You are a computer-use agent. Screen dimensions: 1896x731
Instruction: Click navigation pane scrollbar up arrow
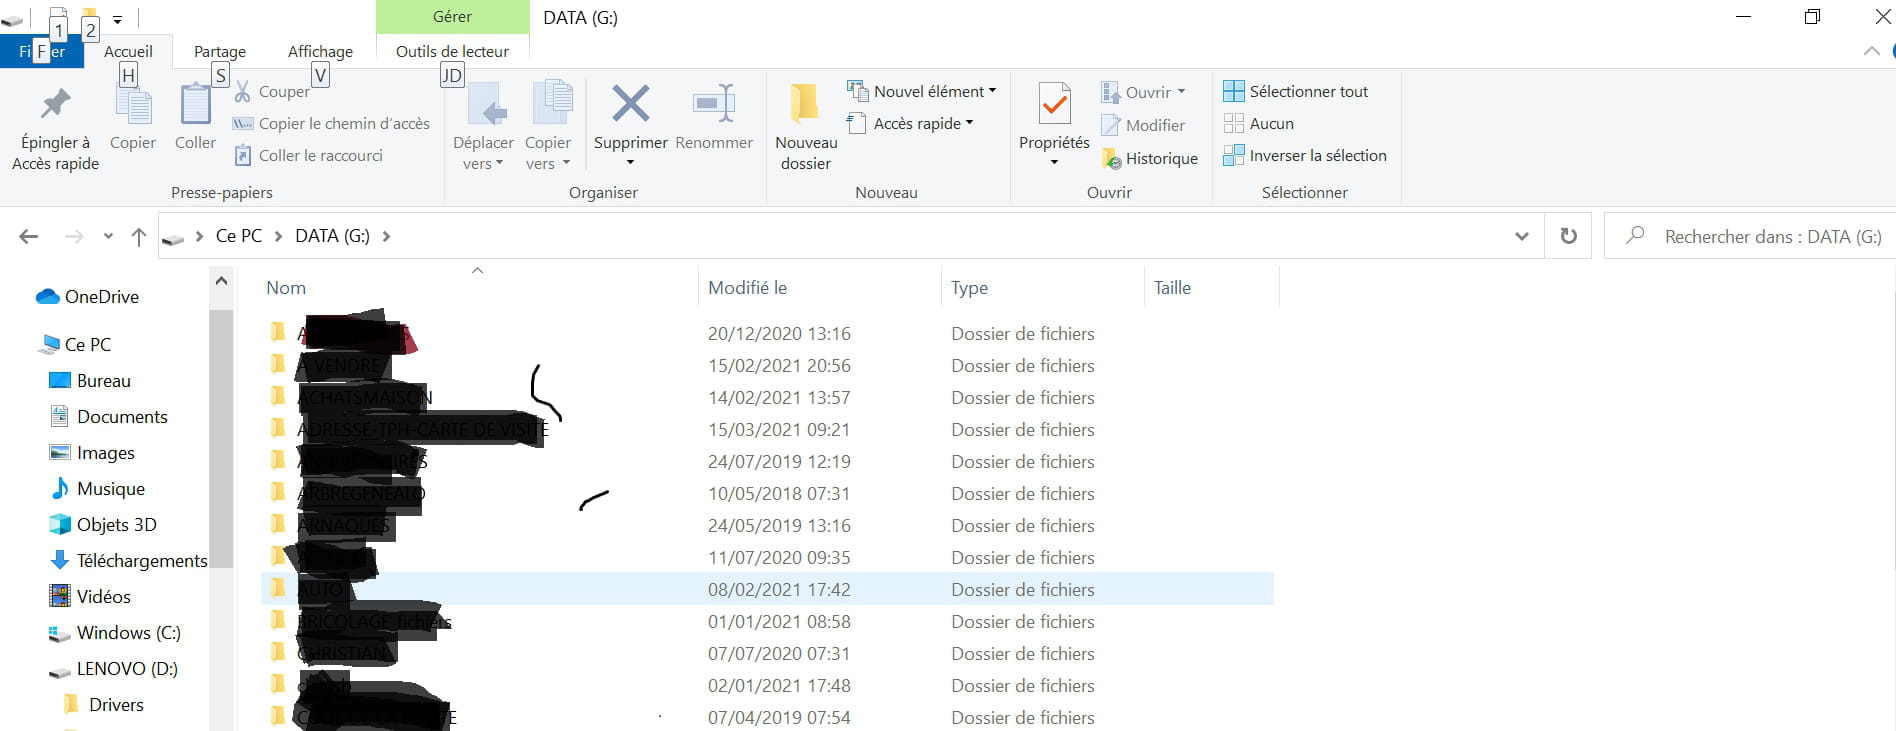(x=221, y=281)
